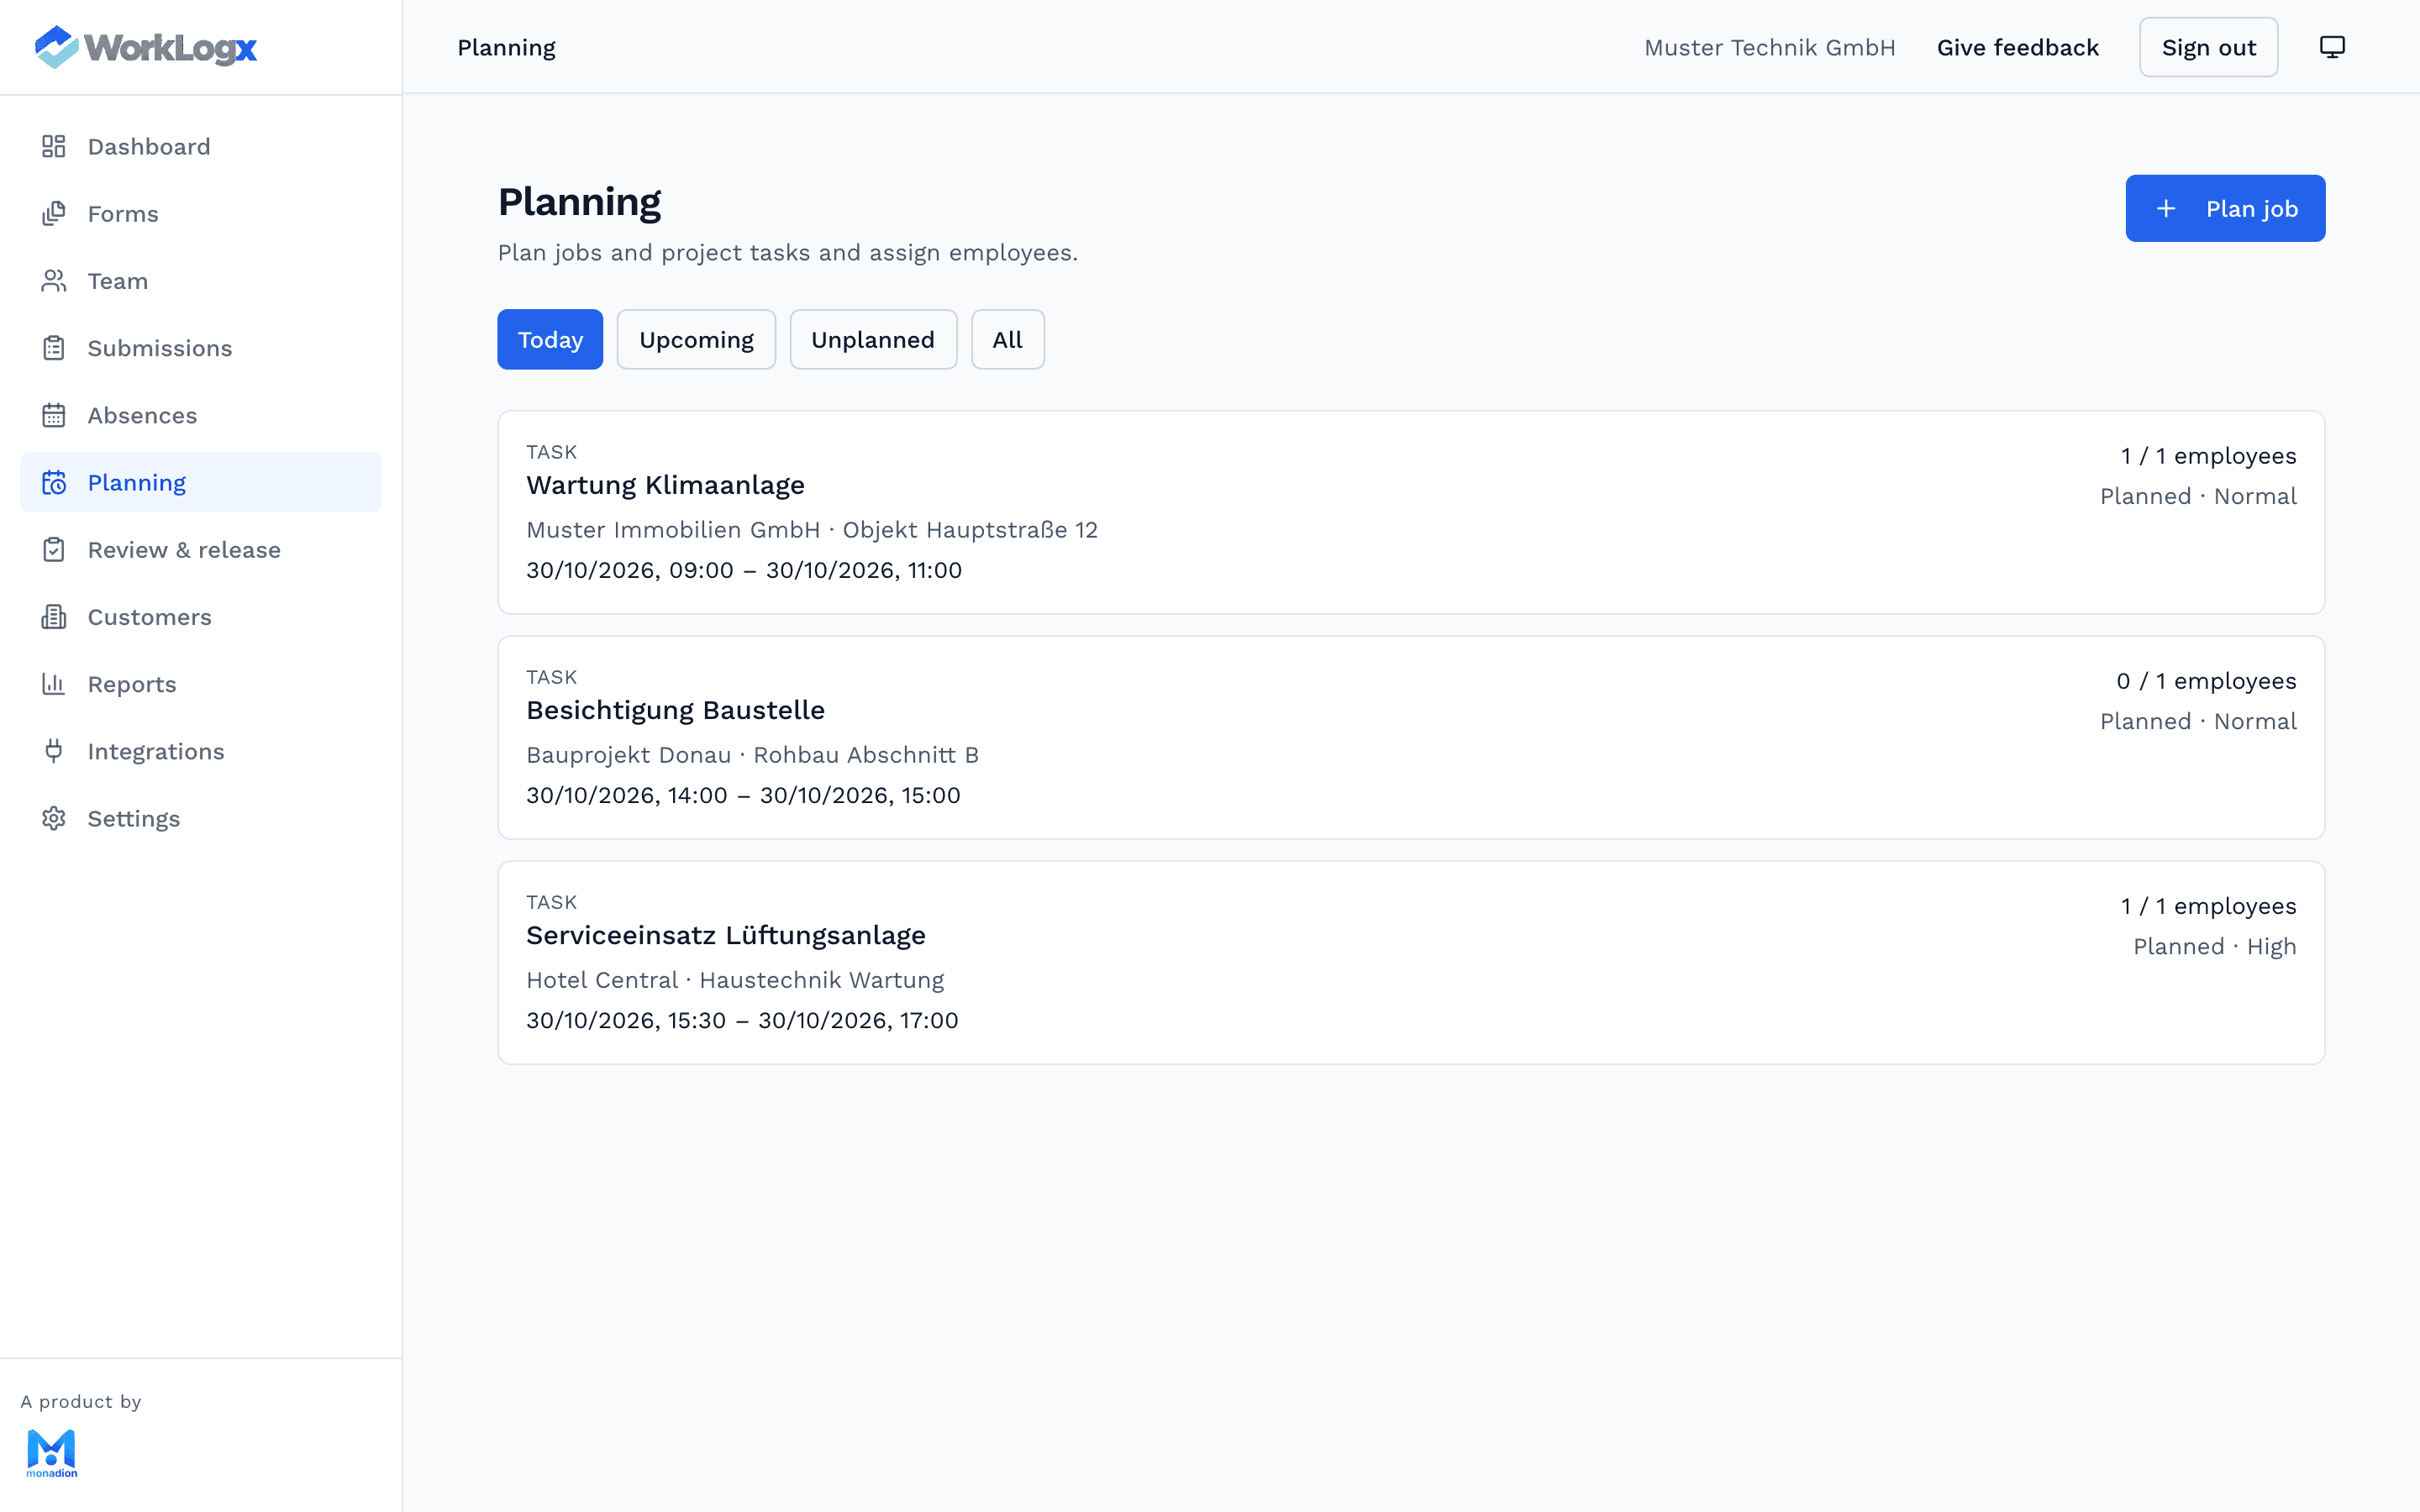Viewport: 2420px width, 1512px height.
Task: Click Sign out button
Action: click(2208, 47)
